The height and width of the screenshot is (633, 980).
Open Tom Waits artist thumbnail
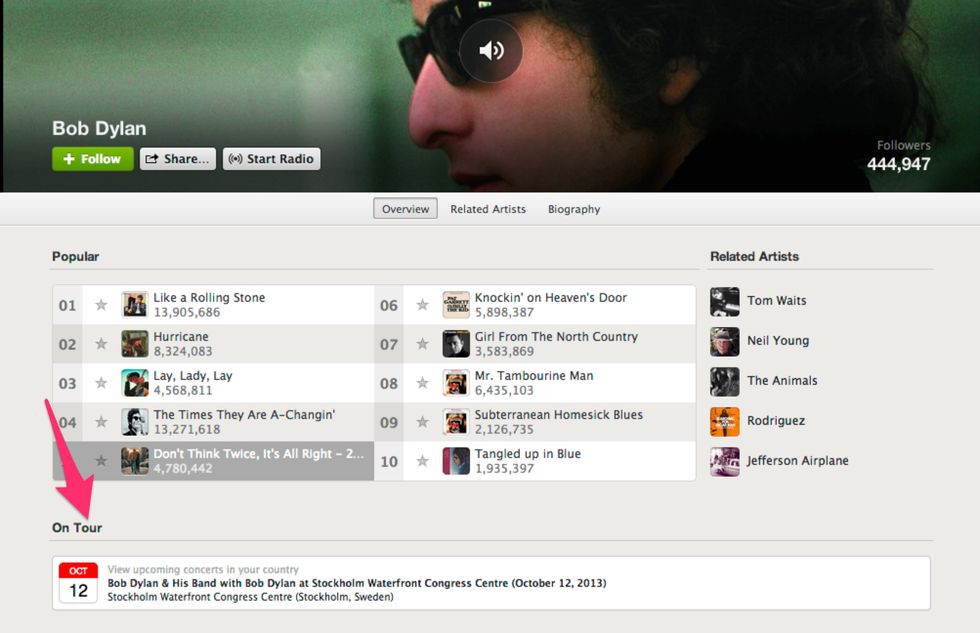725,302
